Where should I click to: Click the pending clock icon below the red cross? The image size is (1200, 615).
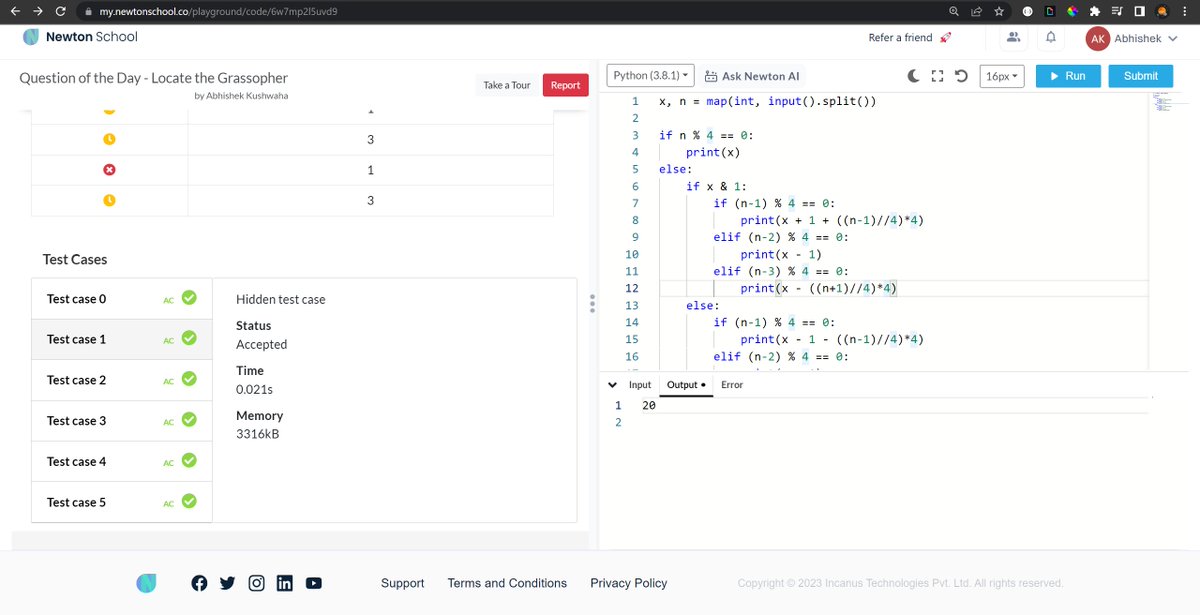(x=110, y=201)
